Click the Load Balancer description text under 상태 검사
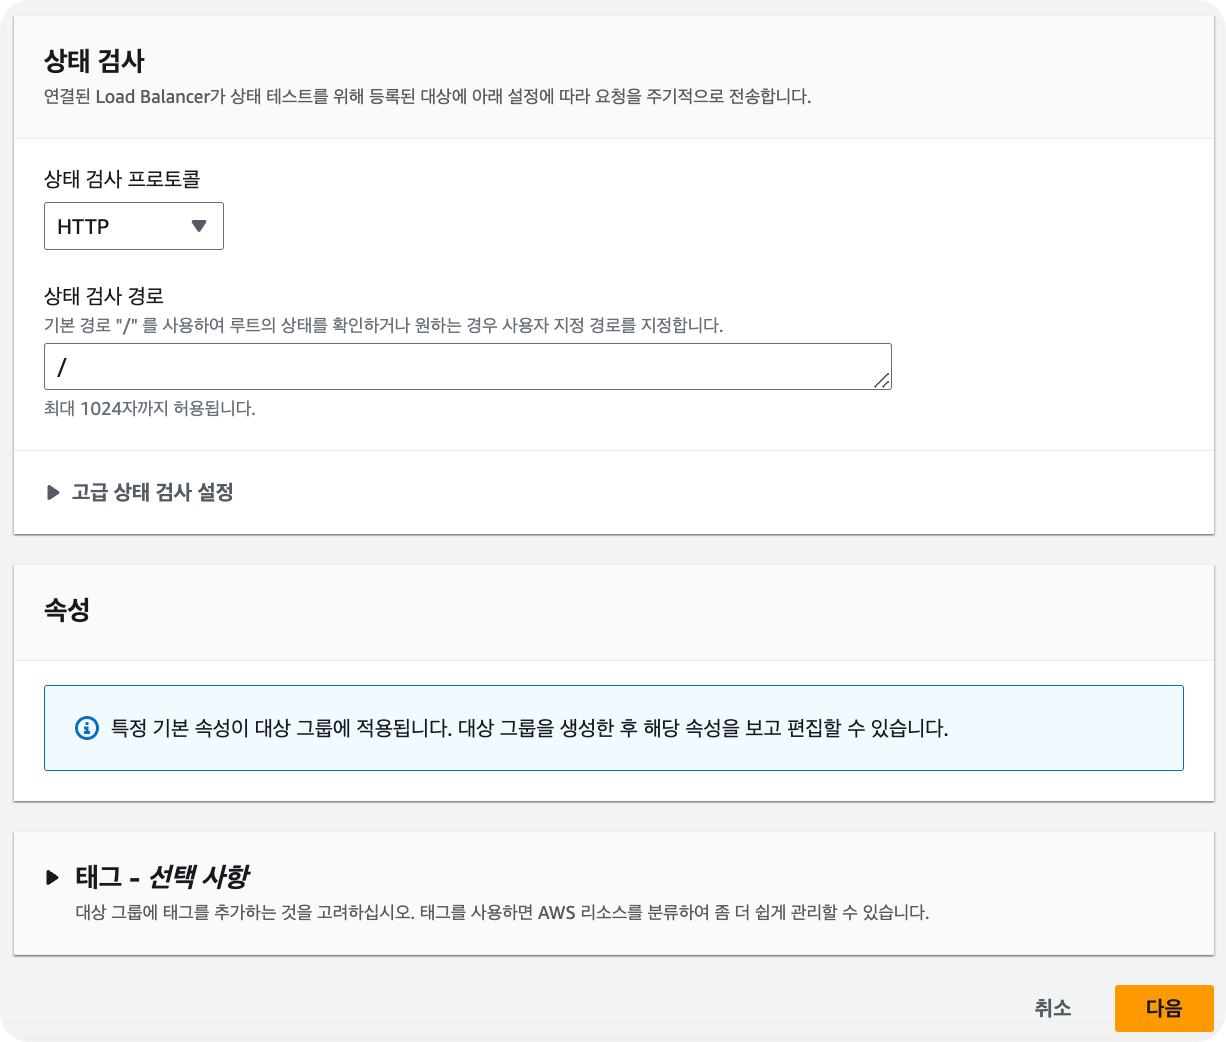Viewport: 1226px width, 1042px height. [428, 97]
